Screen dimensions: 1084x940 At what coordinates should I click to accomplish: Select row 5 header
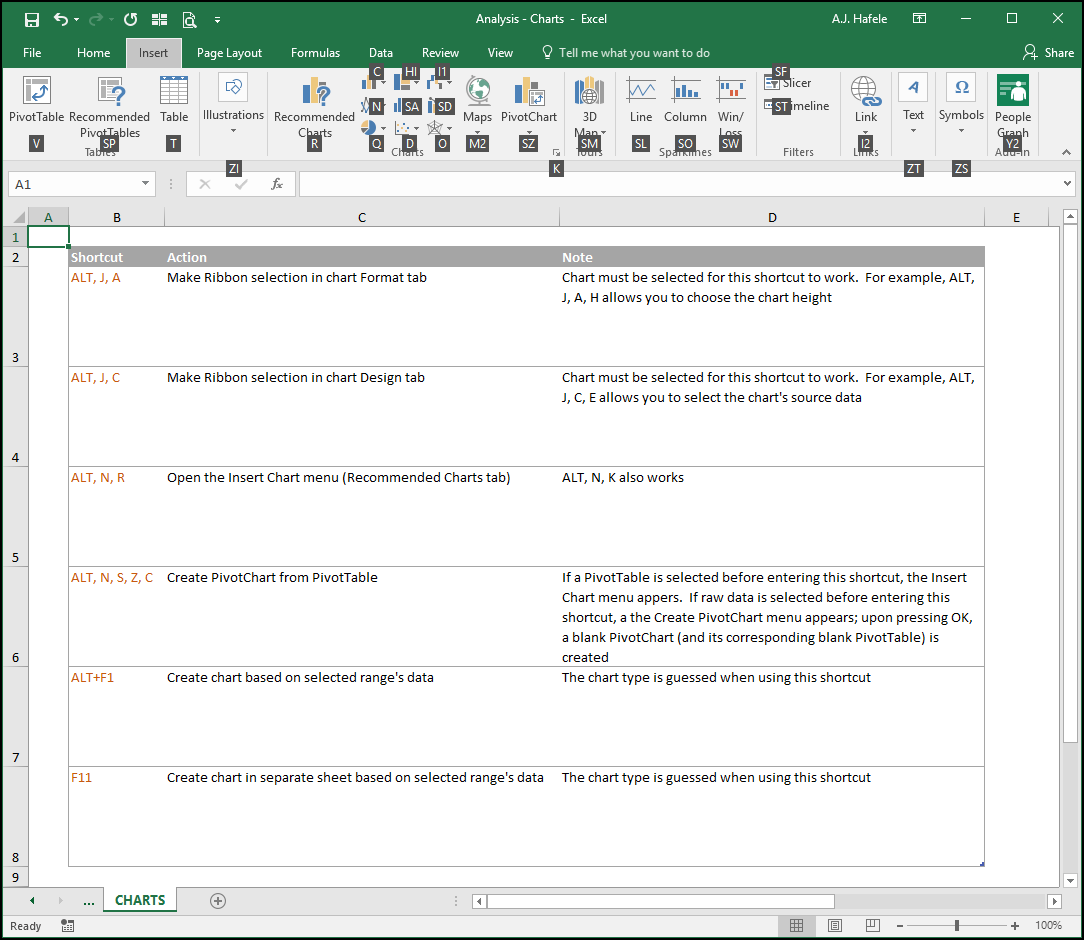click(x=15, y=517)
